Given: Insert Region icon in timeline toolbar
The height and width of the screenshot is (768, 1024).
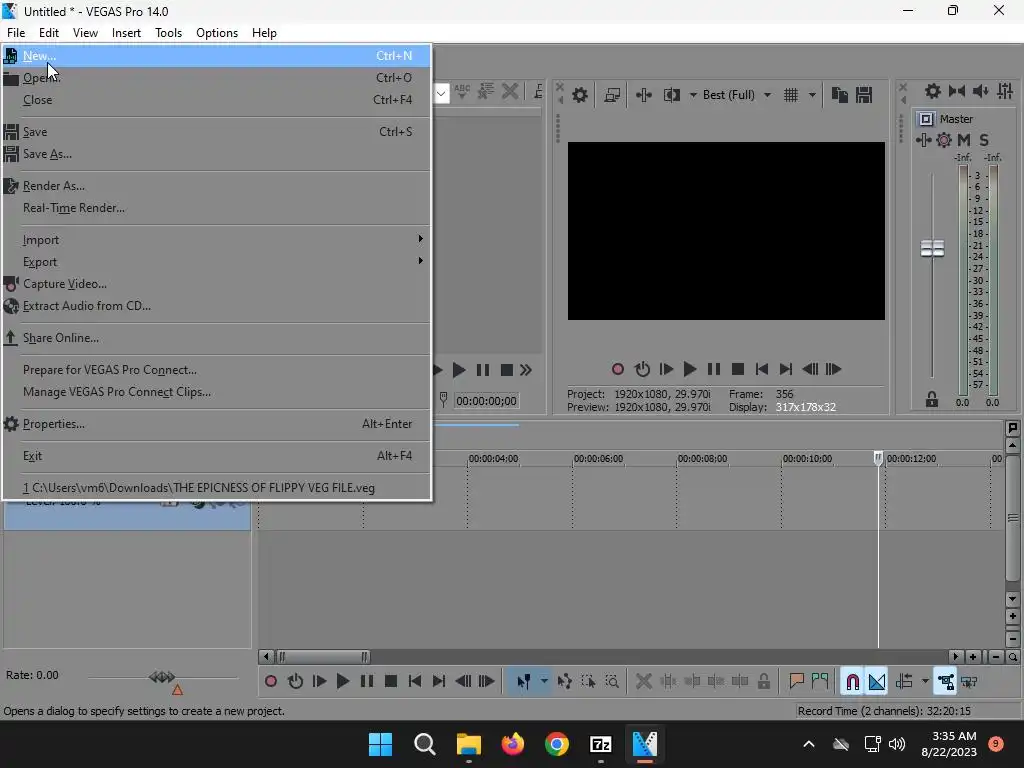Looking at the screenshot, I should point(820,682).
